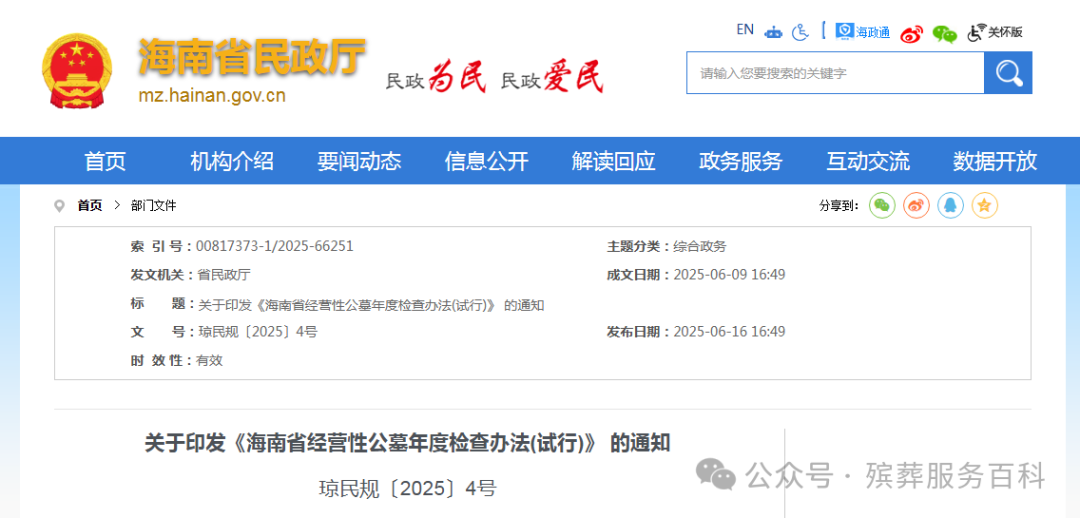
Task: Open the red Weibo icon in header
Action: 912,33
